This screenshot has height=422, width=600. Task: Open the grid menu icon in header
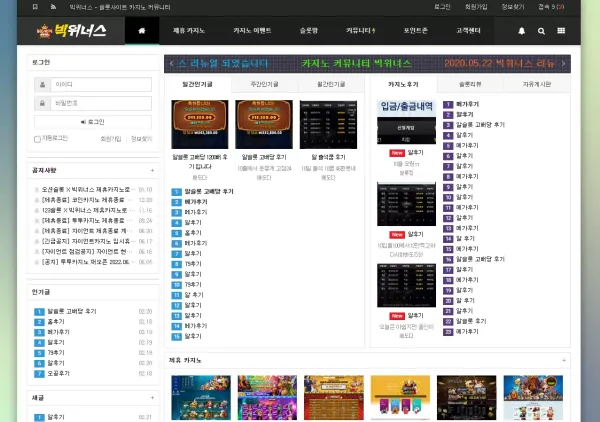[x=561, y=31]
